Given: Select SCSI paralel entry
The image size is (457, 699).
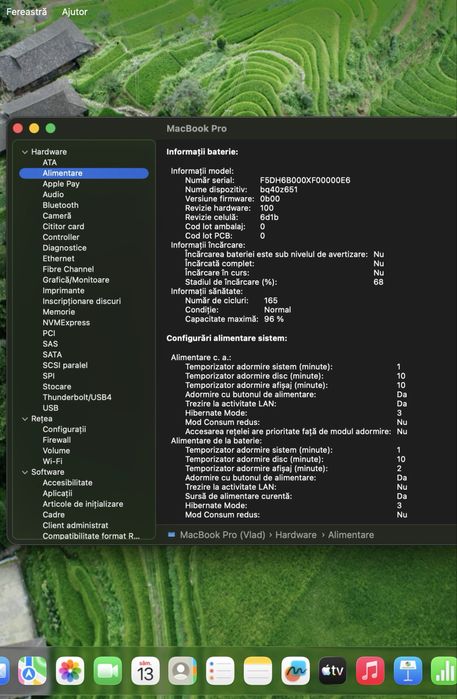Looking at the screenshot, I should tap(65, 366).
